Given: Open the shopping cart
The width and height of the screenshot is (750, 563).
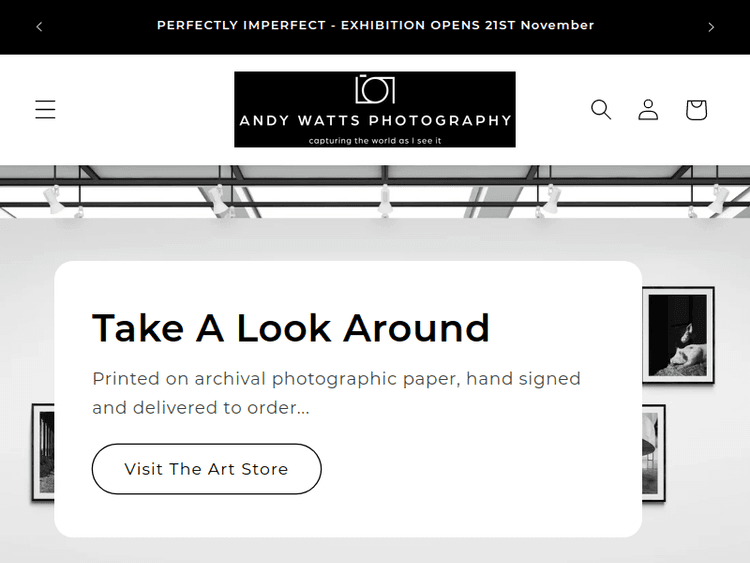Looking at the screenshot, I should (696, 110).
